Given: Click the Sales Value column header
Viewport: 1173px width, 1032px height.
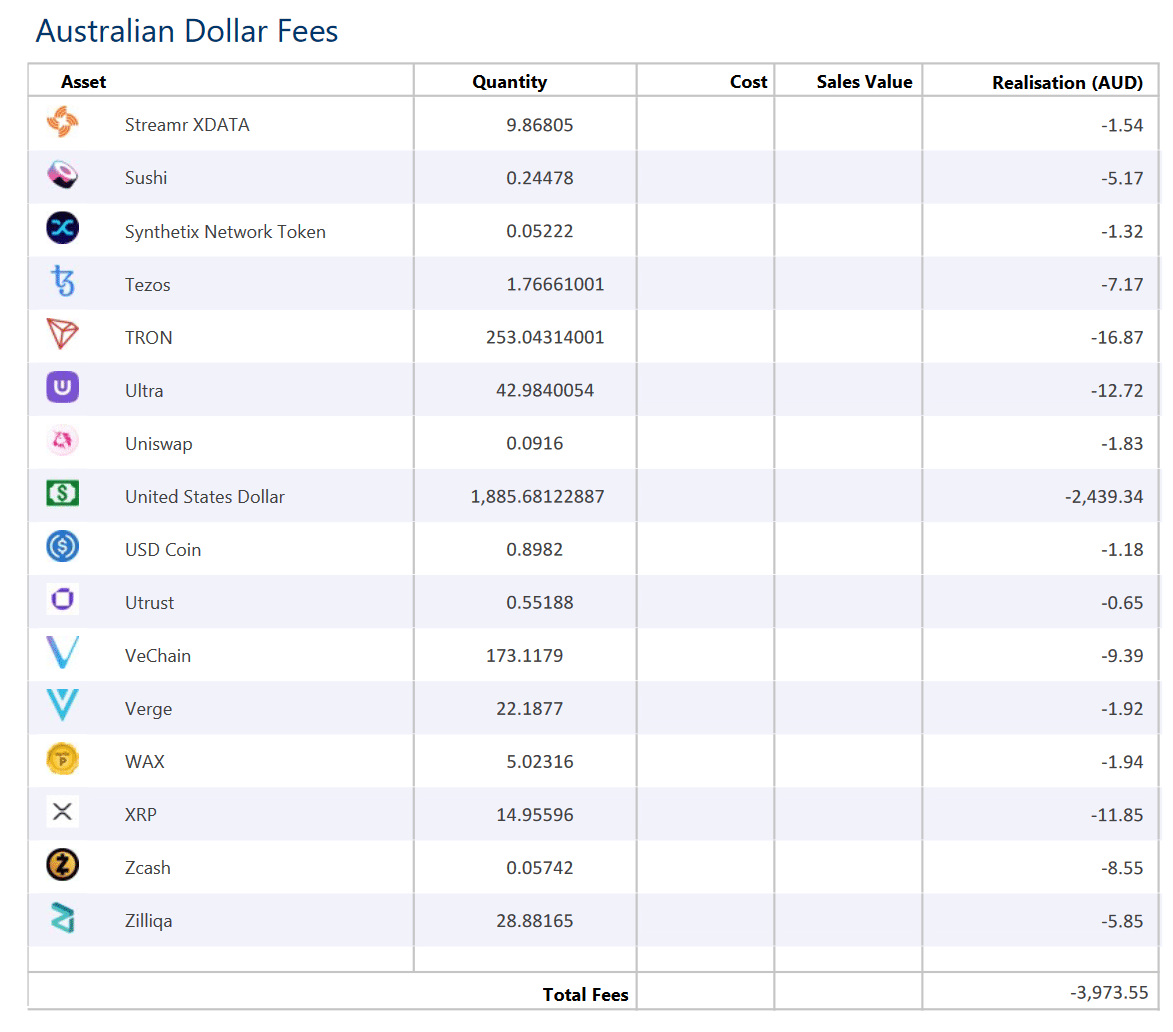Looking at the screenshot, I should click(x=864, y=82).
